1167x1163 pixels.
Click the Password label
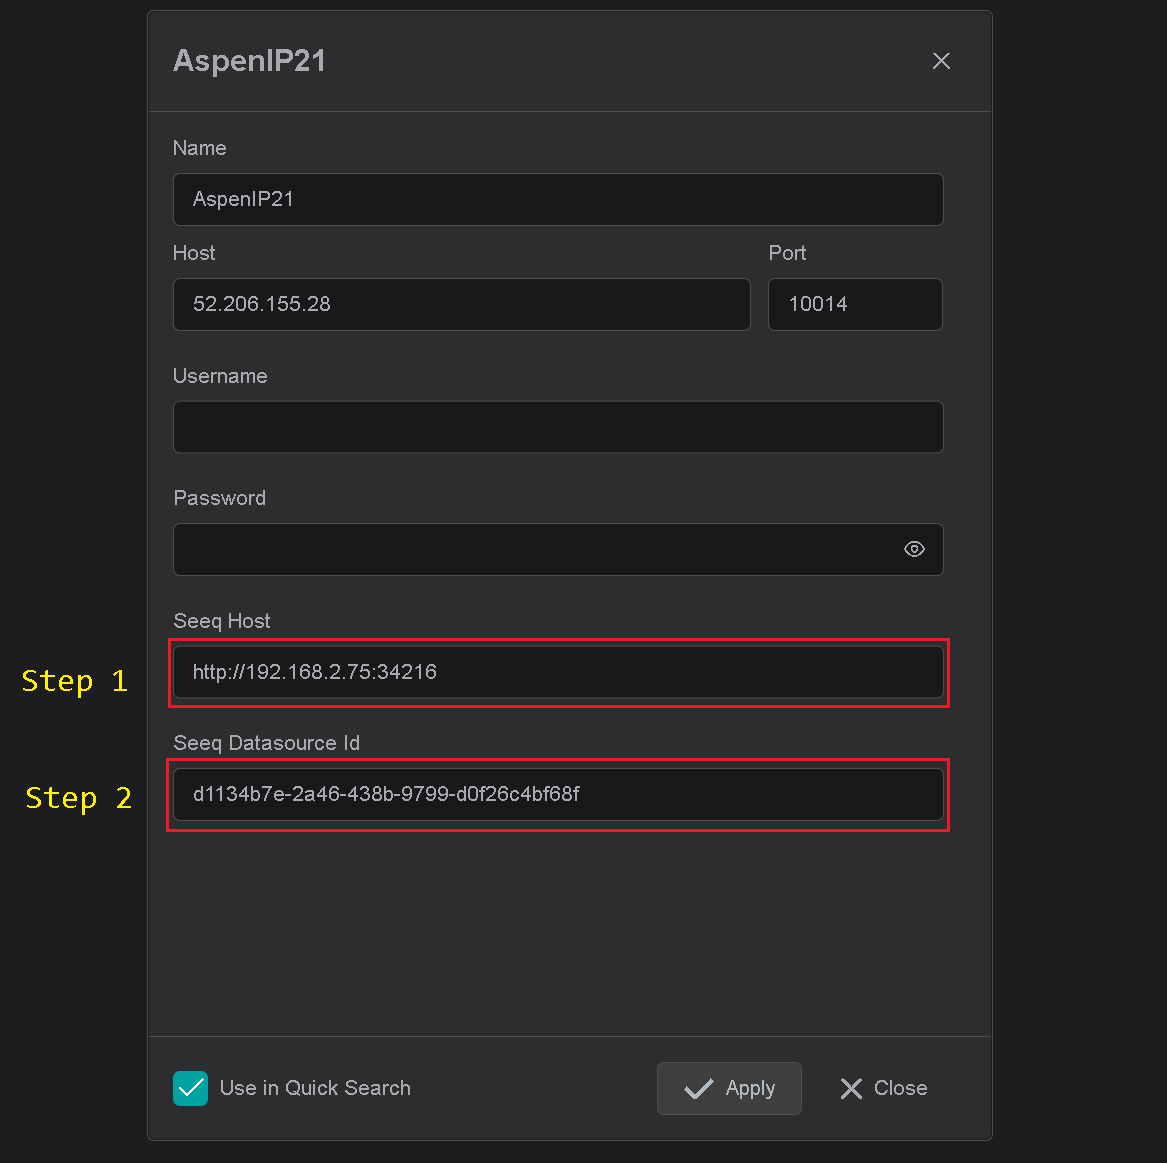coord(220,498)
